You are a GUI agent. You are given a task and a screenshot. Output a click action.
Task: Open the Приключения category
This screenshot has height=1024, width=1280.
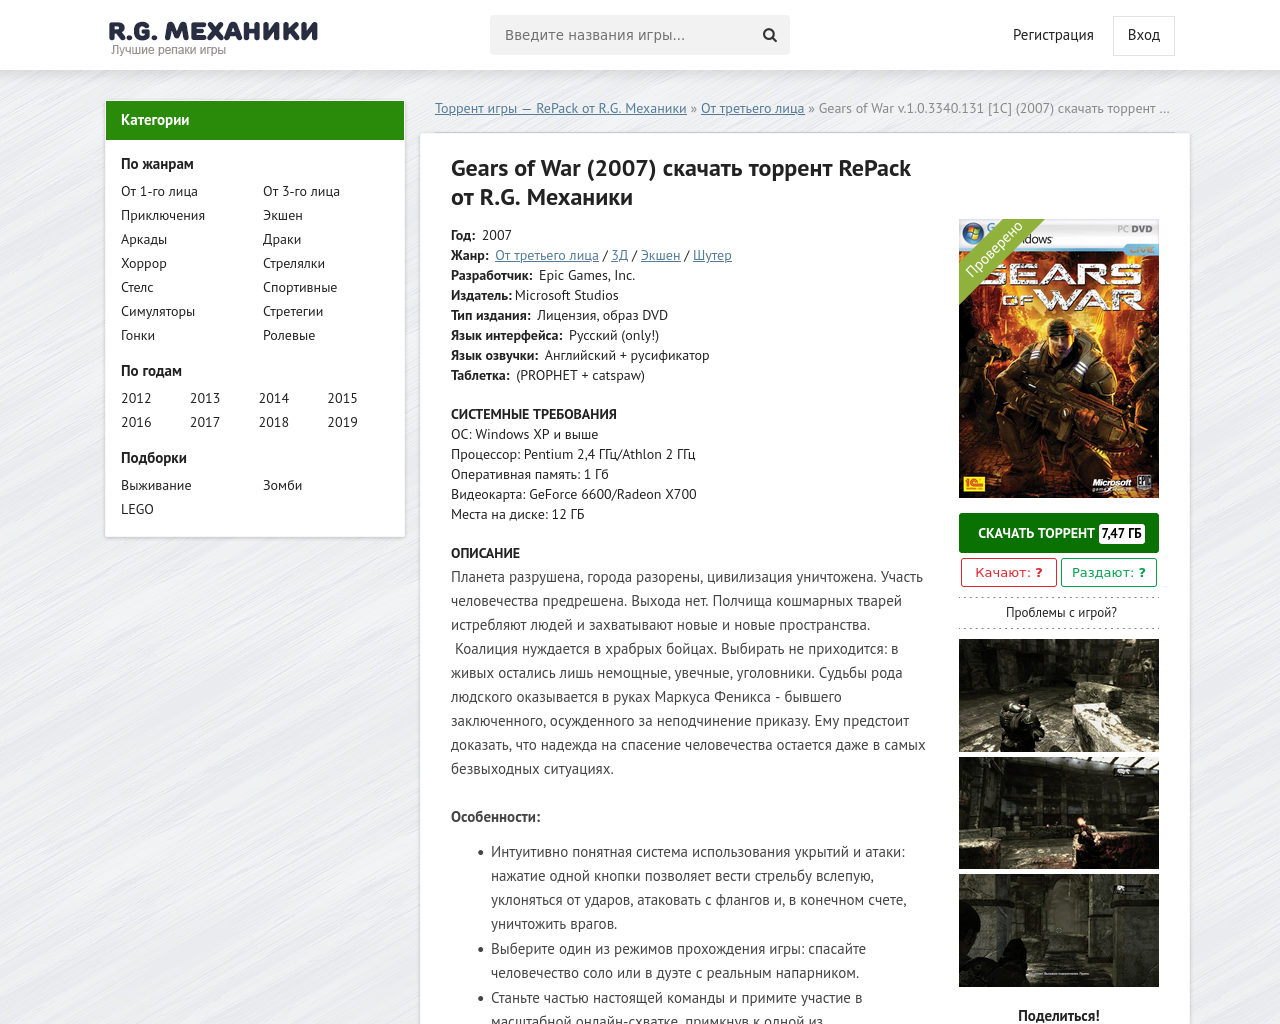click(163, 215)
